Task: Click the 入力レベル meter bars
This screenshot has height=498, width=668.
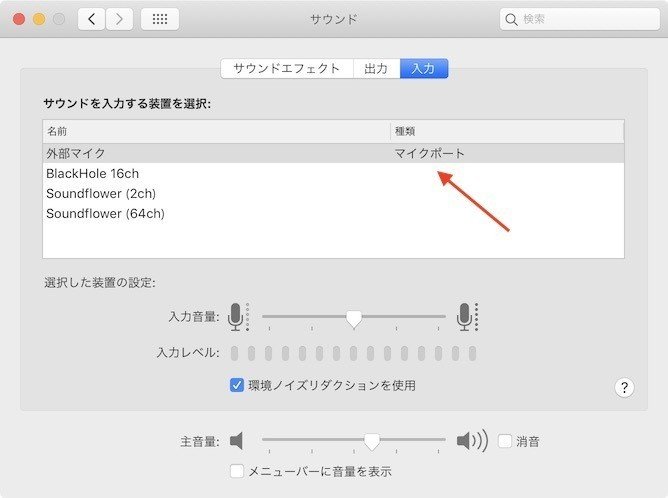Action: pyautogui.click(x=353, y=353)
